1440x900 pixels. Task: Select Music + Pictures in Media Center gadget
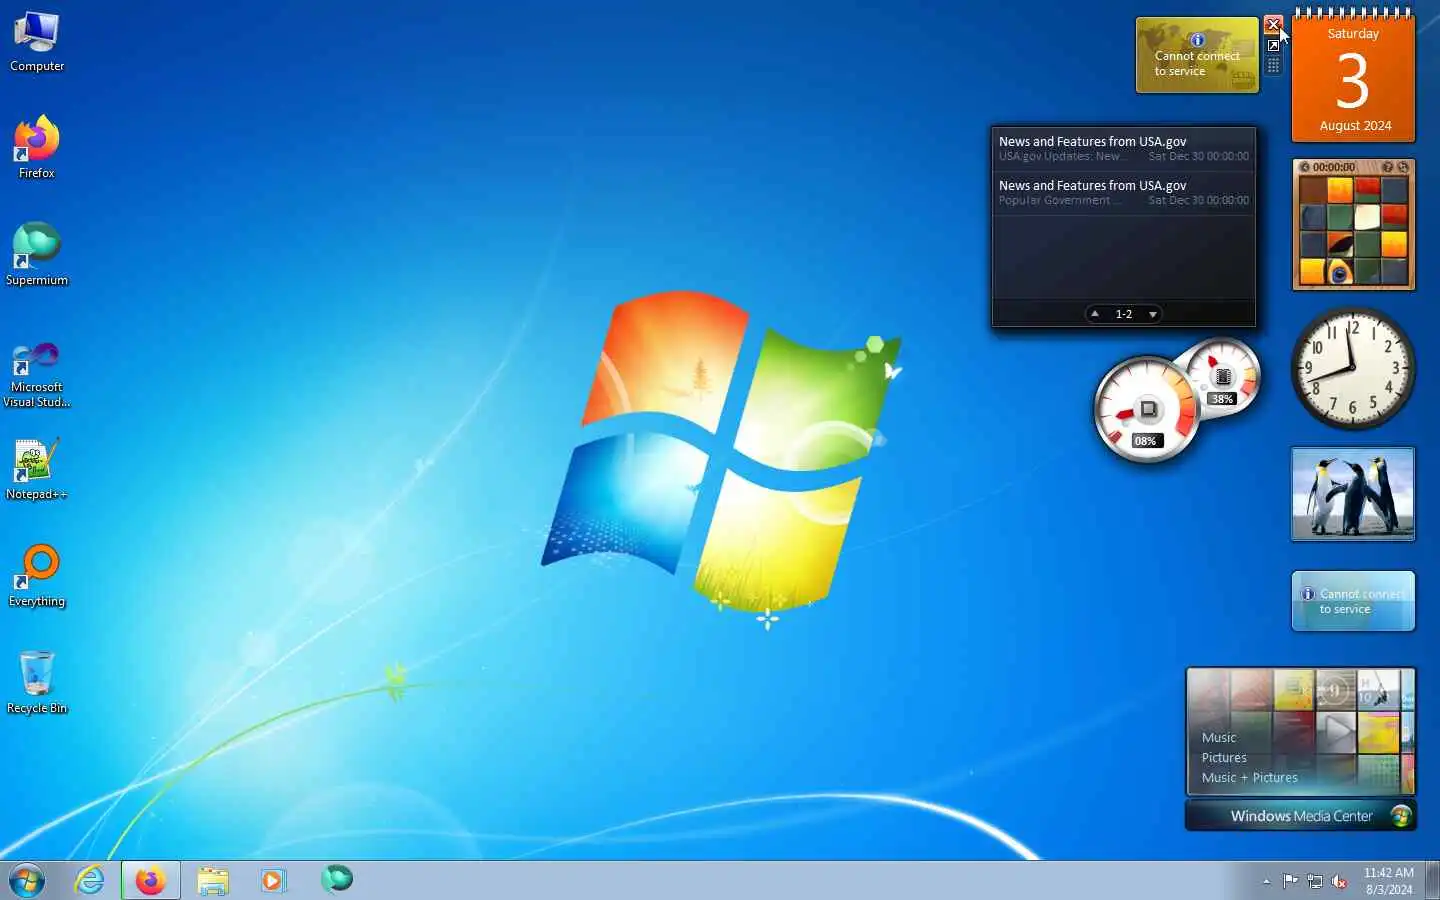[1250, 777]
